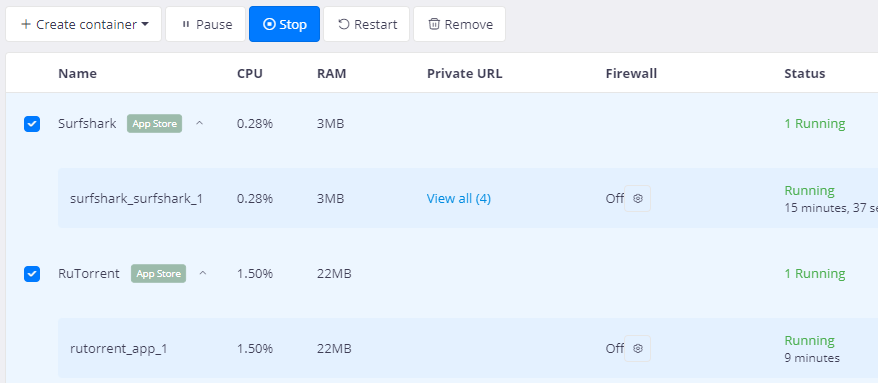Uncheck the RuTorrent checkbox
This screenshot has height=383, width=878.
[32, 274]
